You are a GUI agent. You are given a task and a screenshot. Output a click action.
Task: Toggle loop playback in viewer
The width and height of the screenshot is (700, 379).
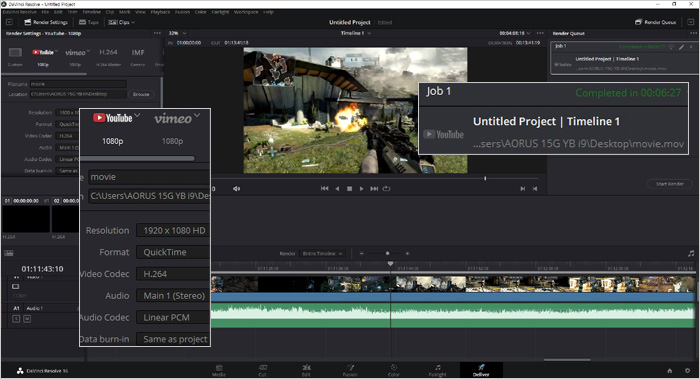387,189
